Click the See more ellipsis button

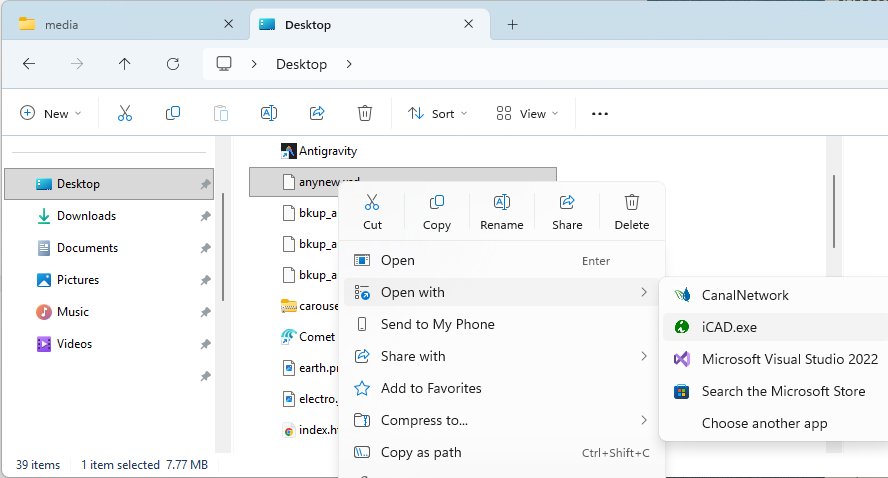pyautogui.click(x=600, y=113)
